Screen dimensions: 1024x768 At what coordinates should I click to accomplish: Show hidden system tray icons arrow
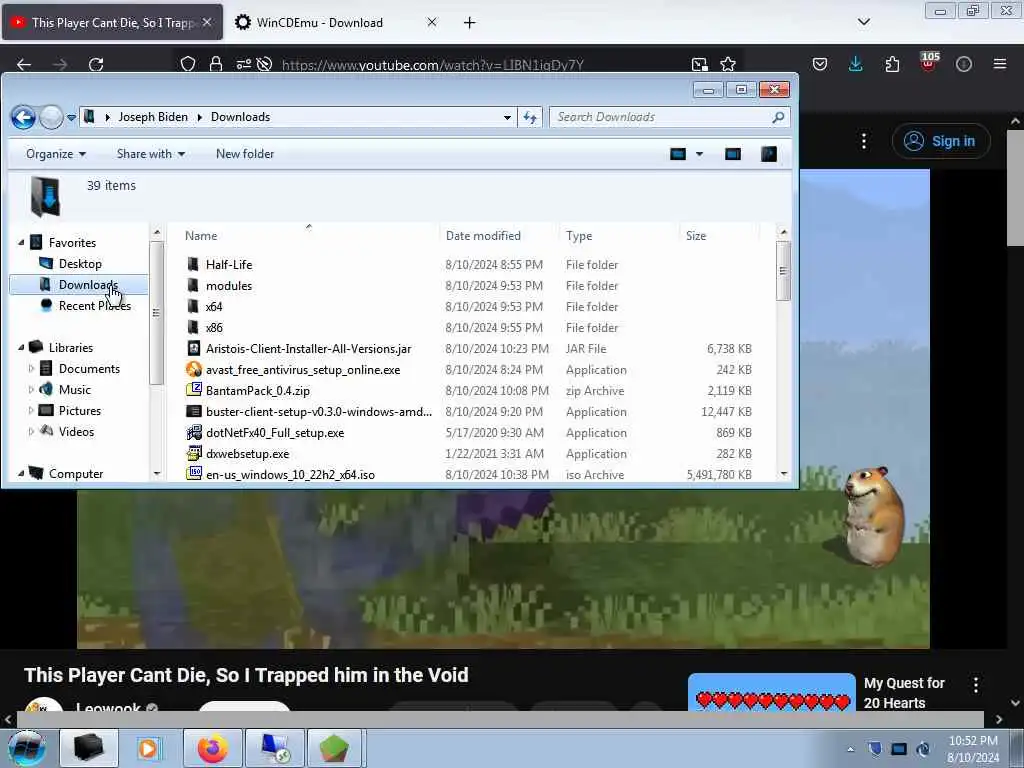coord(850,750)
